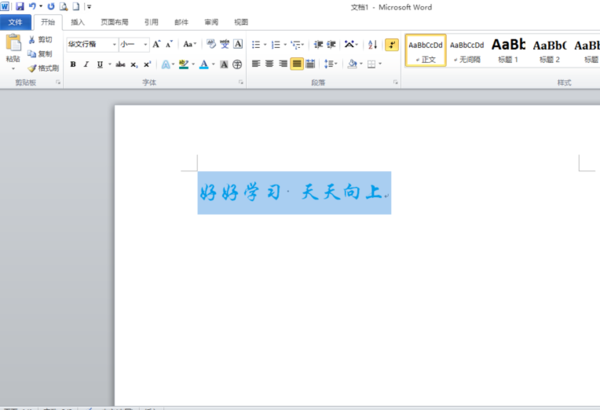Click the Save icon in quick access toolbar

click(x=19, y=6)
